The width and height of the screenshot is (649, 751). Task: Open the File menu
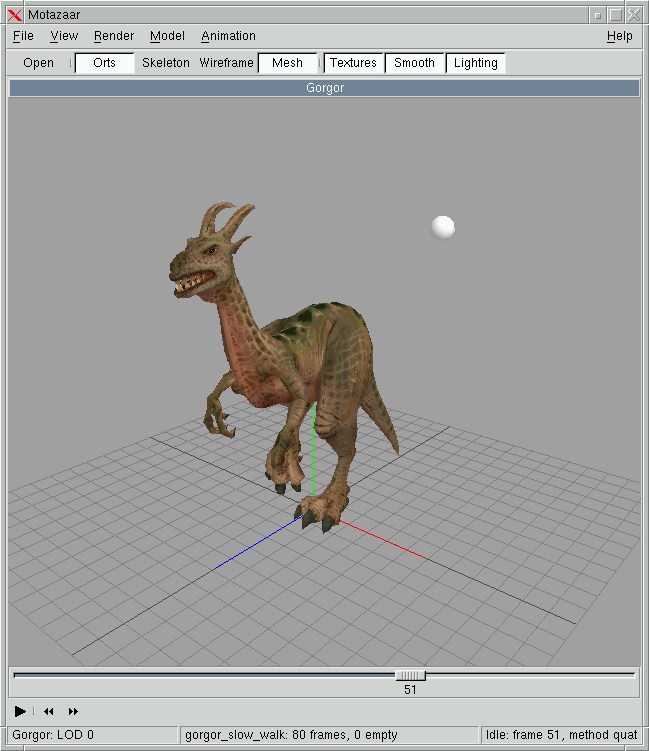(x=23, y=36)
